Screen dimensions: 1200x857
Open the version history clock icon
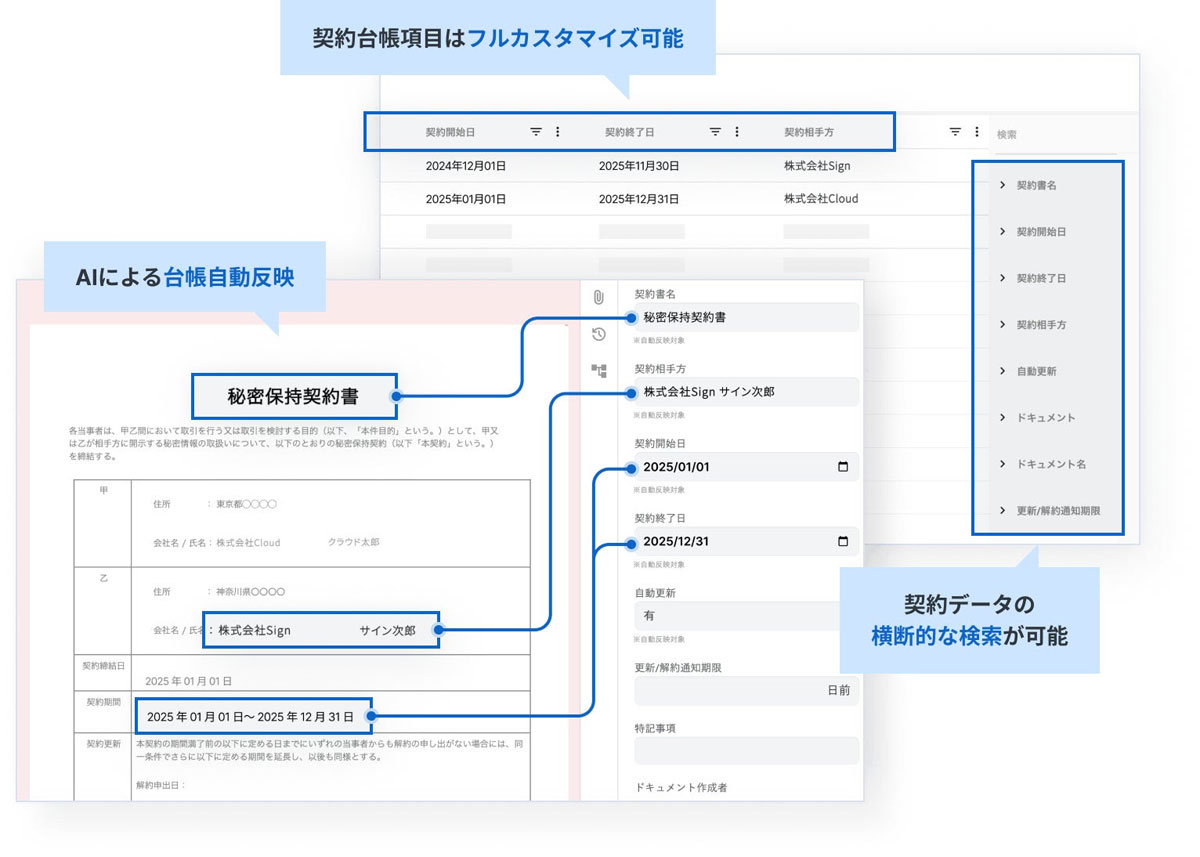click(599, 334)
